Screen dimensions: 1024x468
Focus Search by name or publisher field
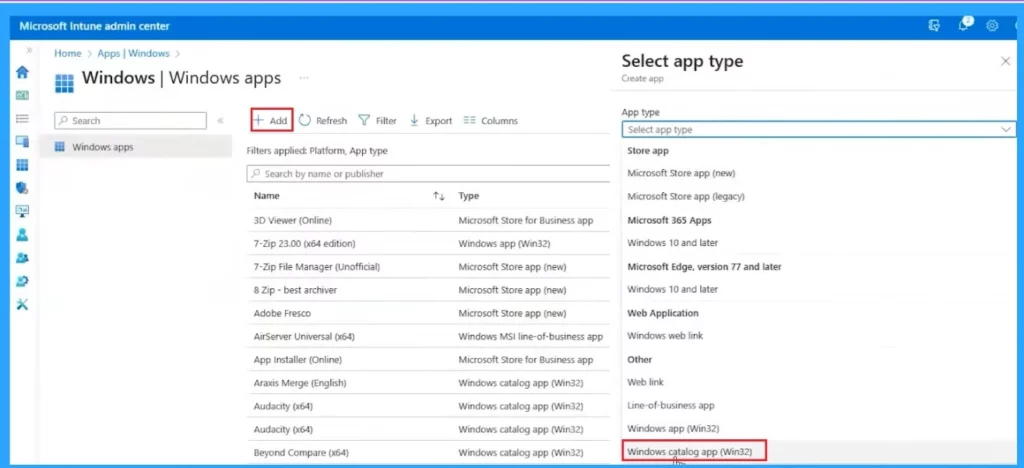pos(428,174)
